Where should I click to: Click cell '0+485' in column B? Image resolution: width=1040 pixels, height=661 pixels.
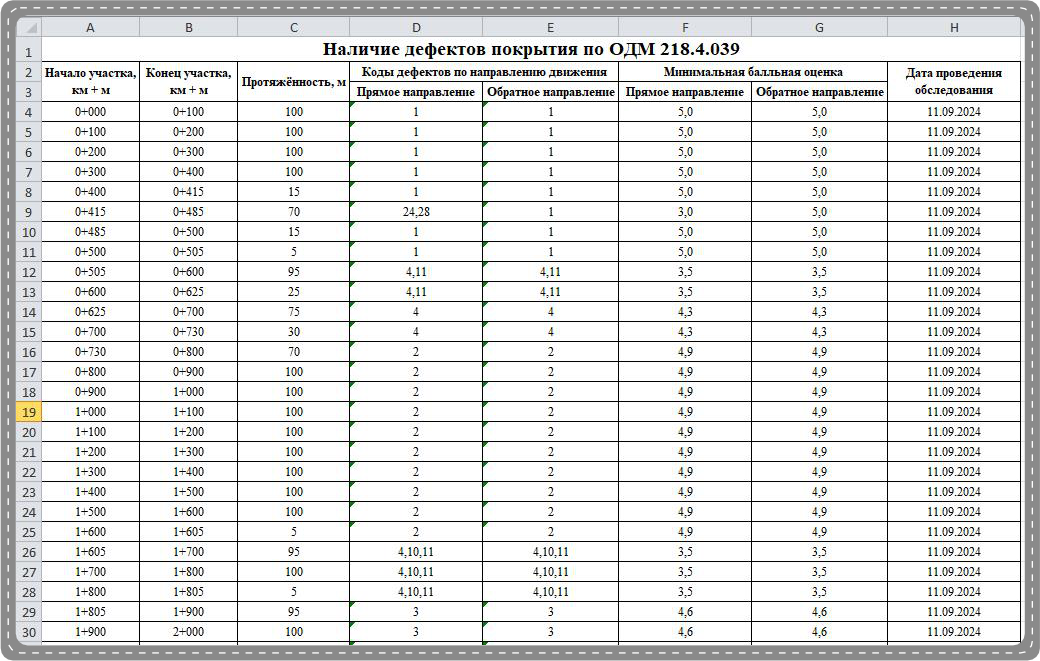[188, 211]
